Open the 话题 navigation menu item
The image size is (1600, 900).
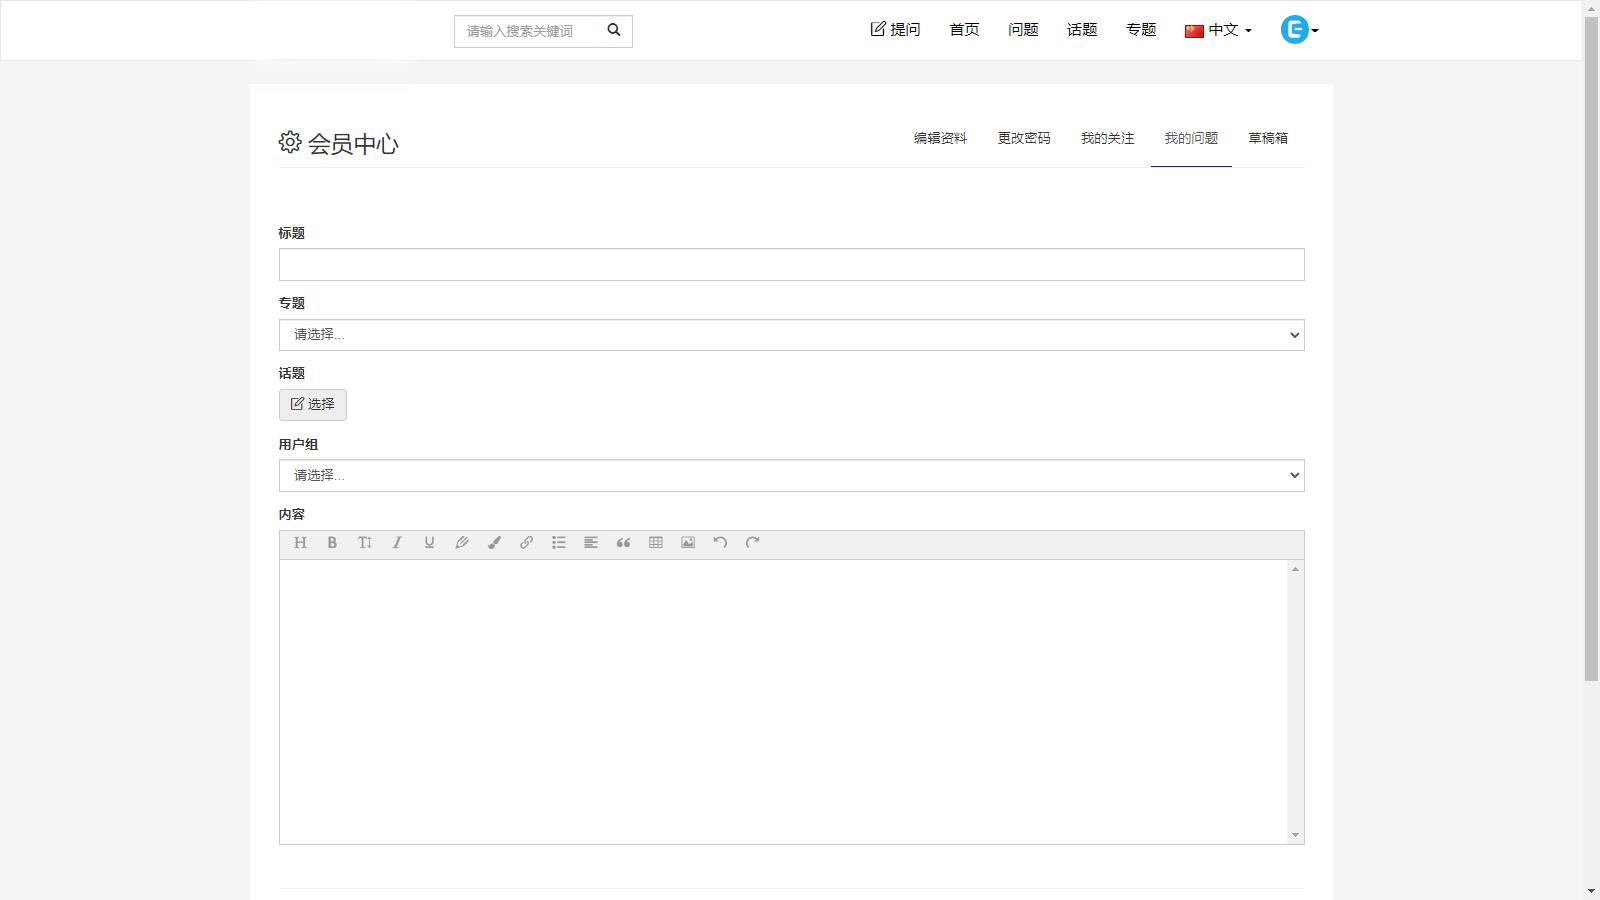1081,30
